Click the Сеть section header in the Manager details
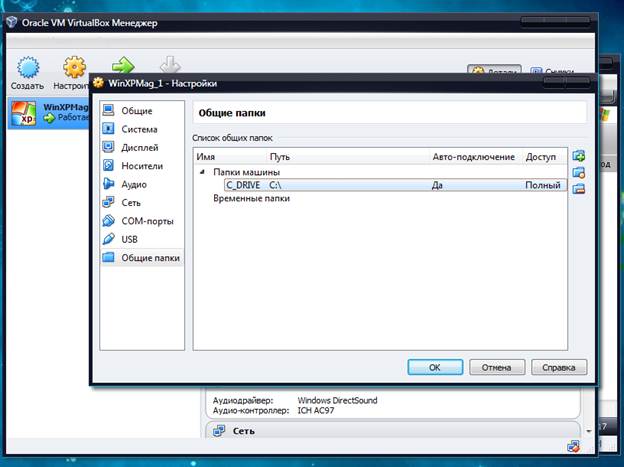The width and height of the screenshot is (624, 467). tap(244, 431)
